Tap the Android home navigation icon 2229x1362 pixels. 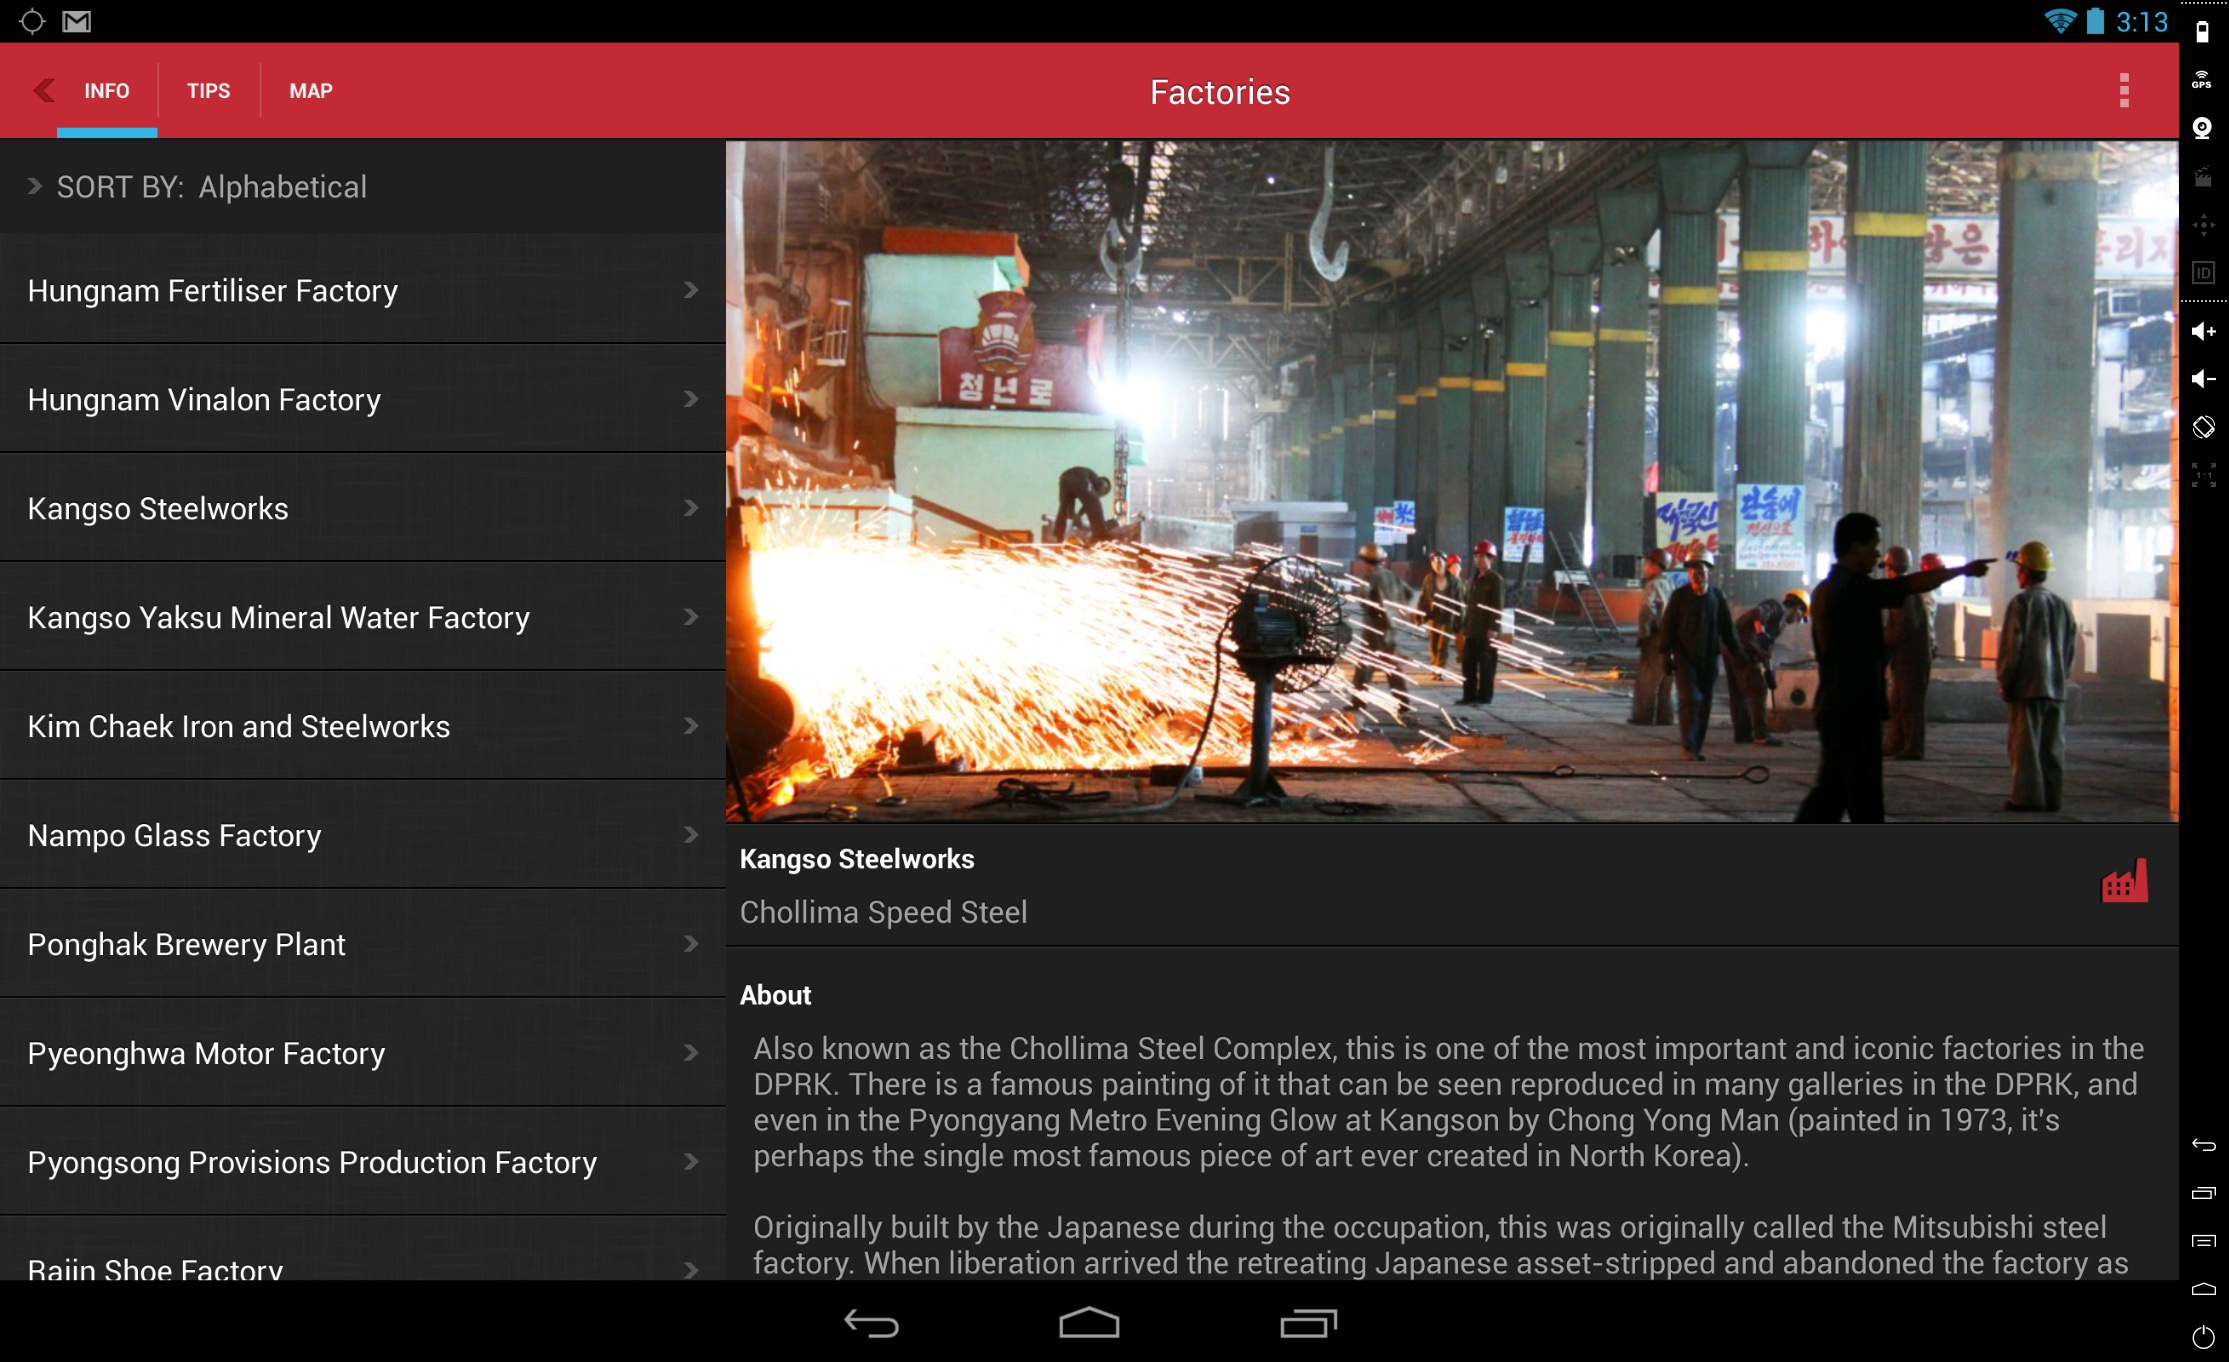click(x=1089, y=1323)
